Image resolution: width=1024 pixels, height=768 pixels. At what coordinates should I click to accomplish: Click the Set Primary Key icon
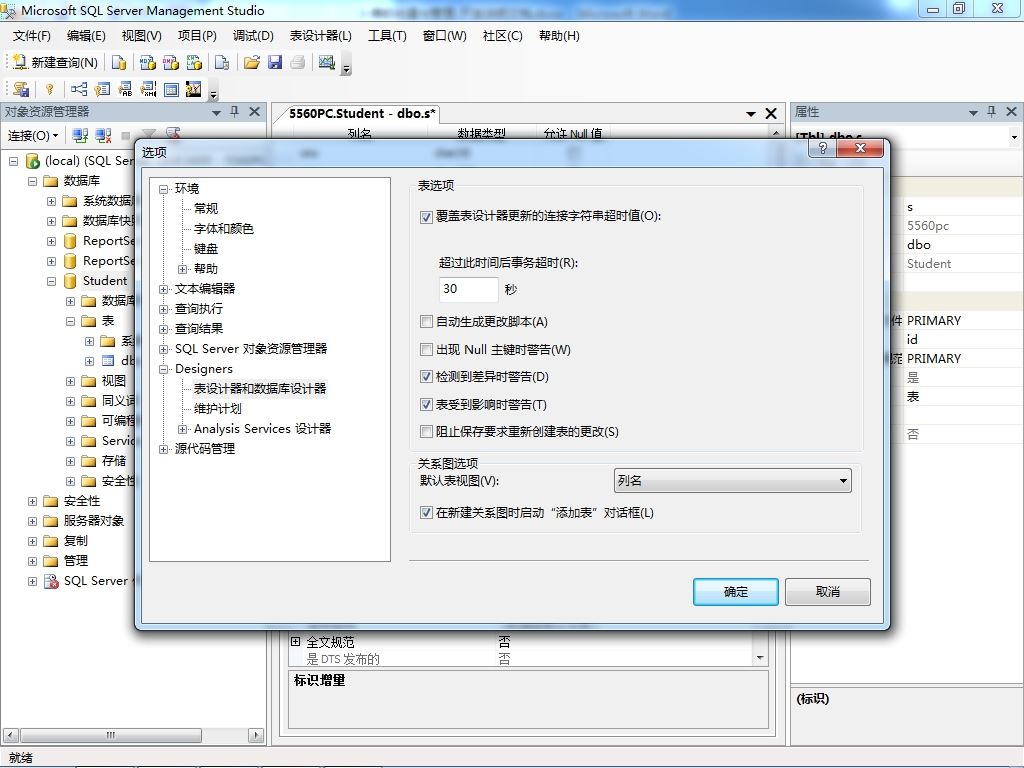pos(50,89)
